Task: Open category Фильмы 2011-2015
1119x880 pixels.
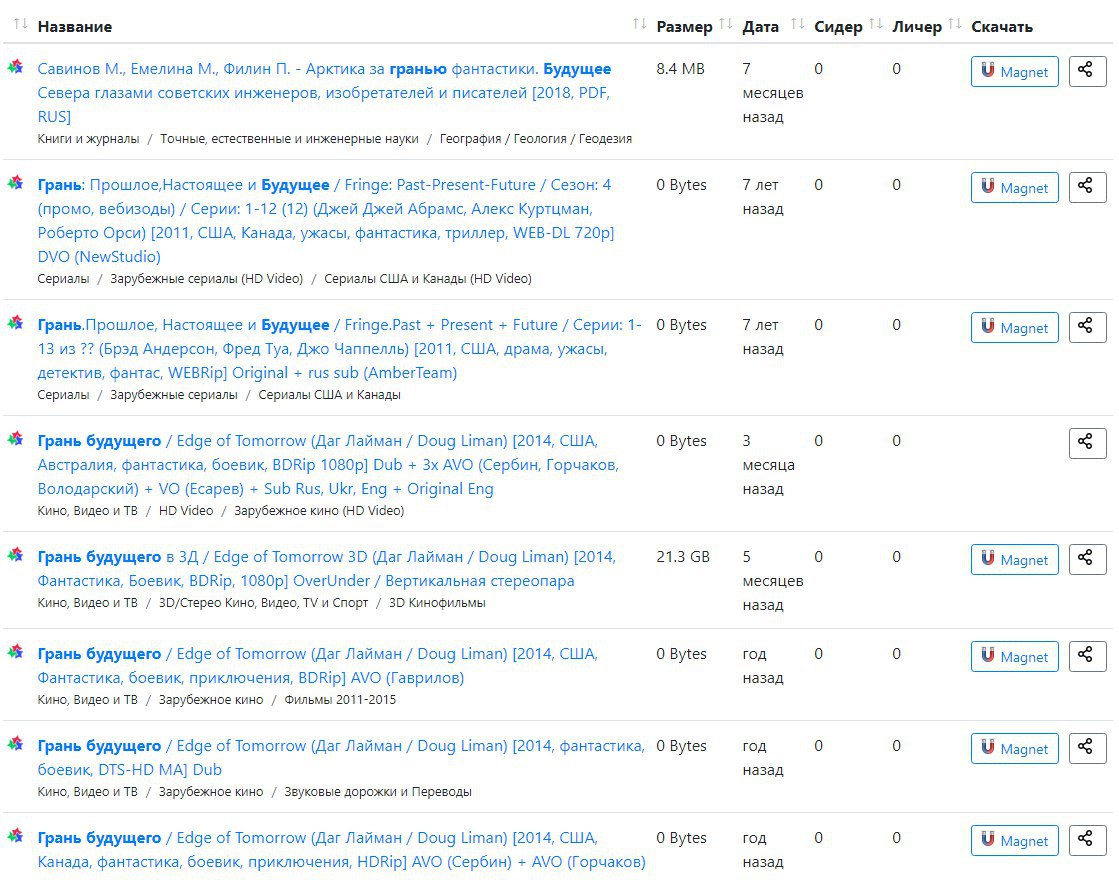Action: click(x=340, y=699)
